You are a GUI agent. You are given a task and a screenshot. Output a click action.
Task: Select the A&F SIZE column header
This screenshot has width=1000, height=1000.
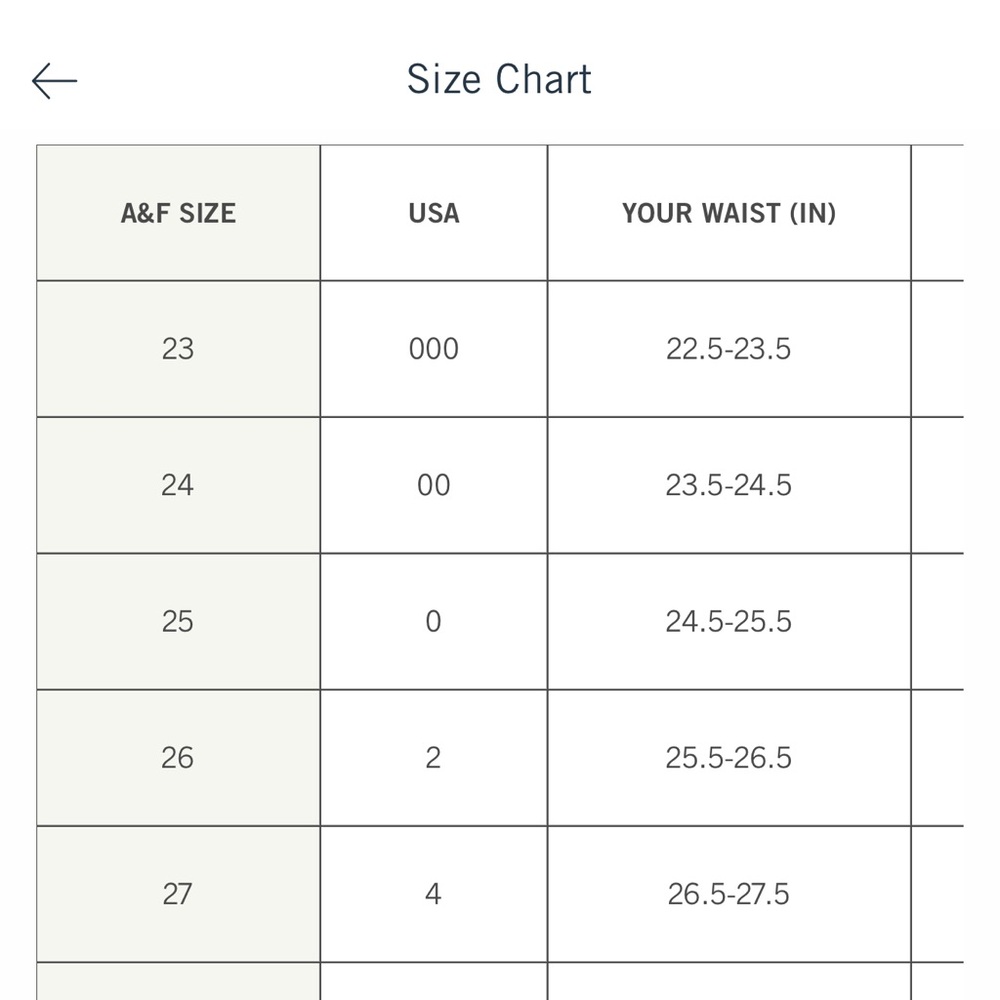tap(179, 213)
